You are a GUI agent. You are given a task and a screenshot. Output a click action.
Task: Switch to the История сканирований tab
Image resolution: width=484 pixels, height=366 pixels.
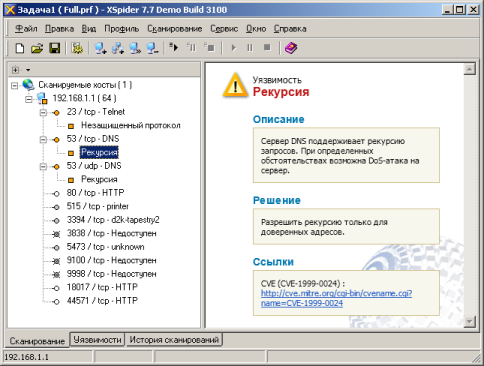[x=174, y=340]
